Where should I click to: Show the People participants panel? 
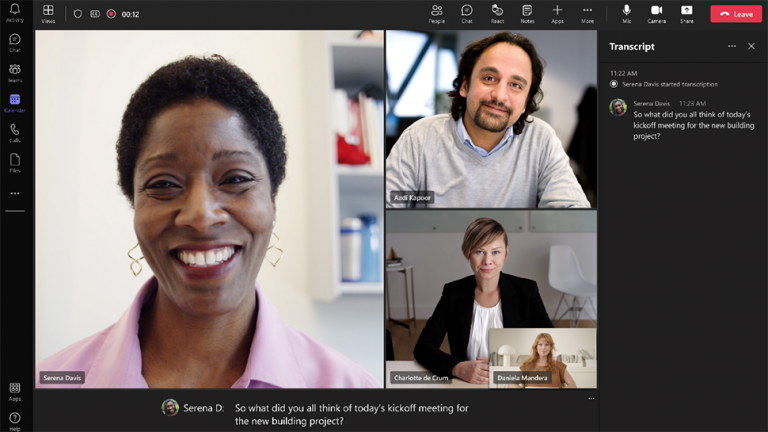click(x=436, y=13)
